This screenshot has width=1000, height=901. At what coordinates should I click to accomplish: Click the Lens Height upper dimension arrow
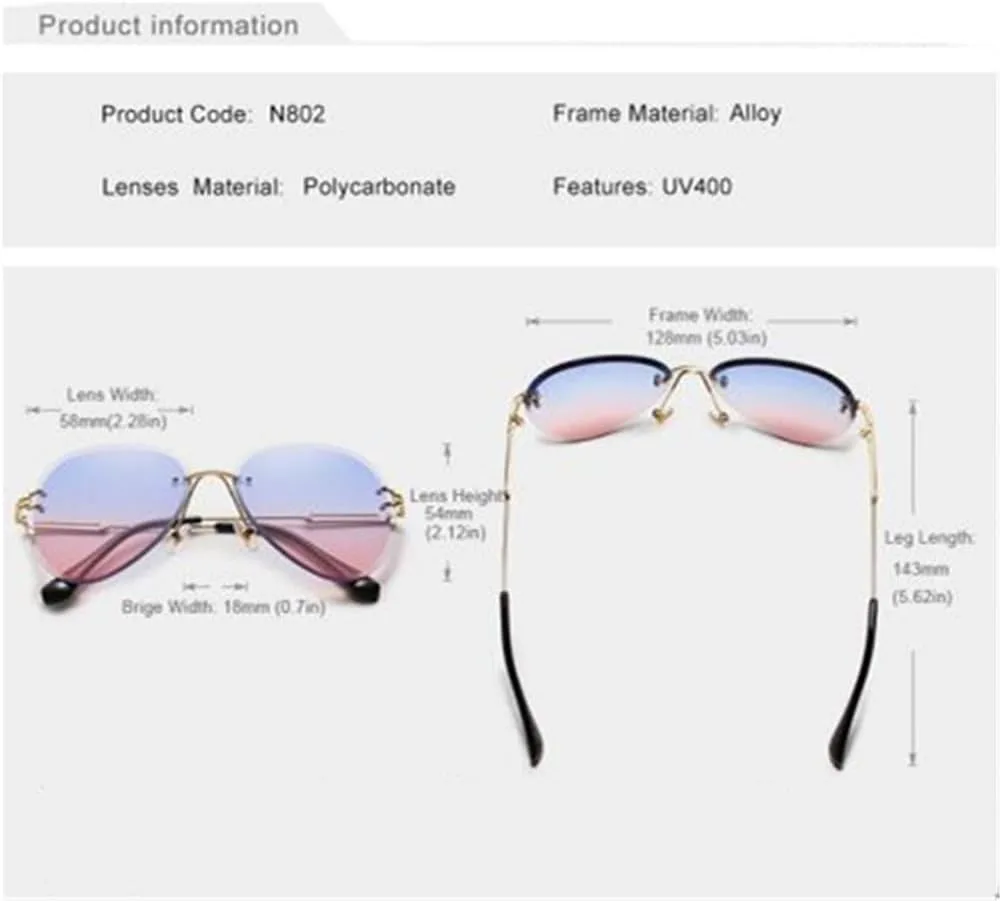pyautogui.click(x=448, y=453)
